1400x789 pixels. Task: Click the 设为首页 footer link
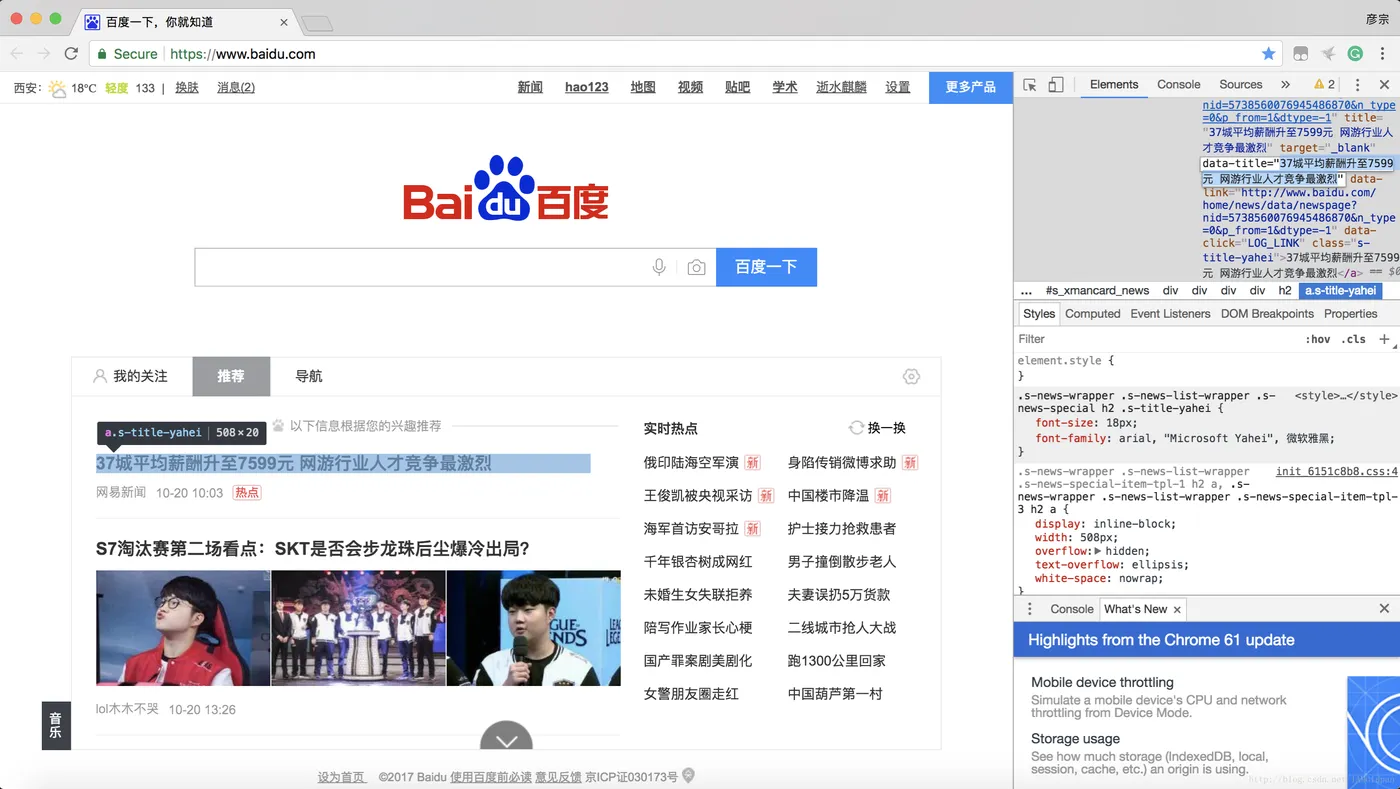pos(341,777)
